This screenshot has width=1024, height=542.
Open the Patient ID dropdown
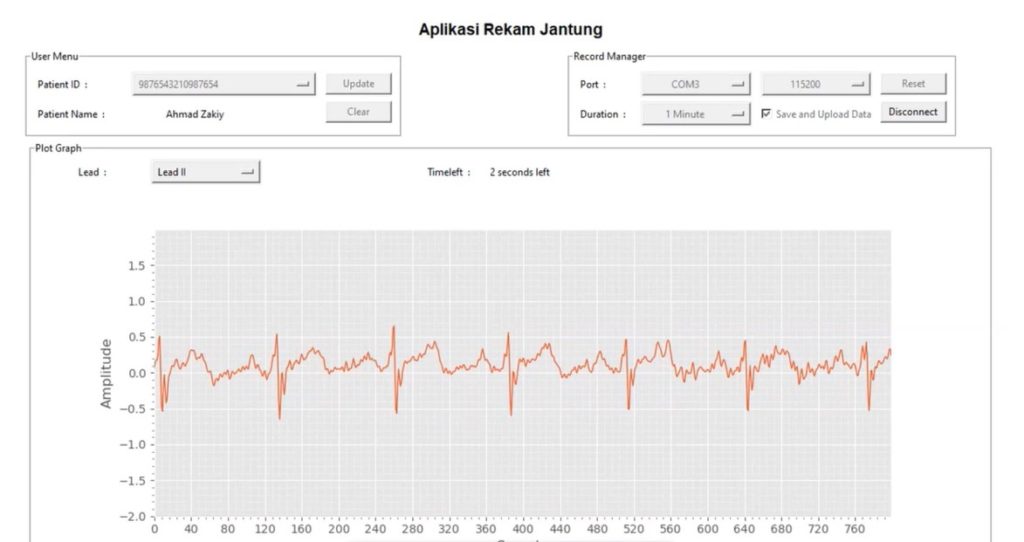coord(224,85)
